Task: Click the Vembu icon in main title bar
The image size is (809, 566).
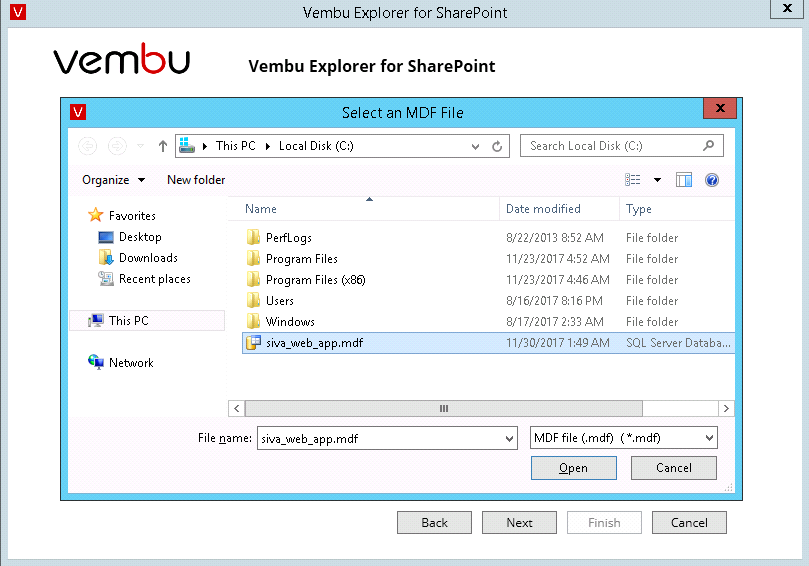Action: point(18,12)
